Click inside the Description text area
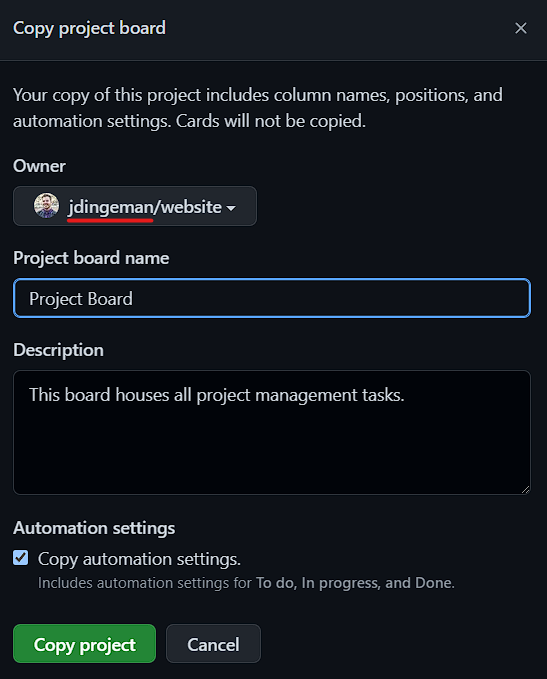 [272, 432]
